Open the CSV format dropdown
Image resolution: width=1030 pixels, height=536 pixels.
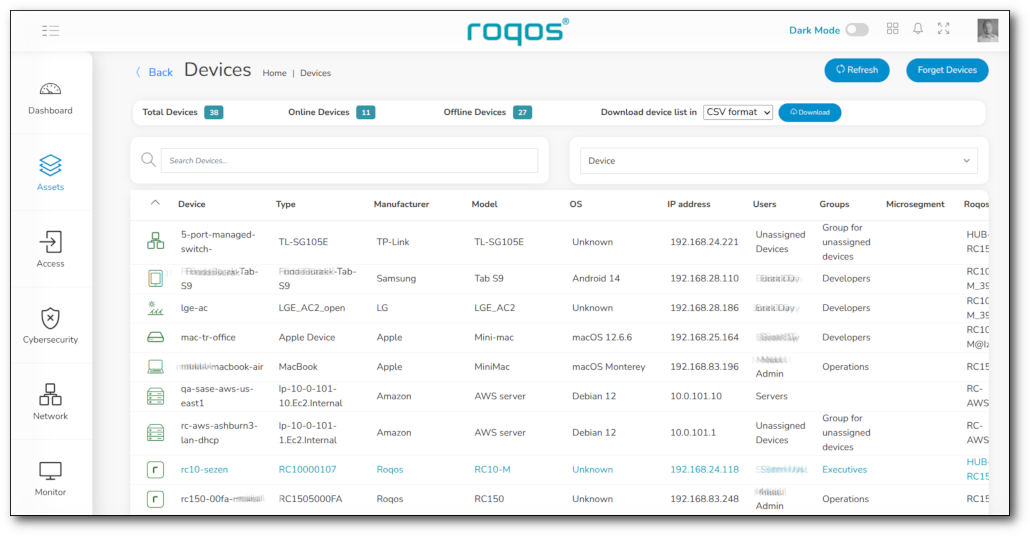click(738, 112)
